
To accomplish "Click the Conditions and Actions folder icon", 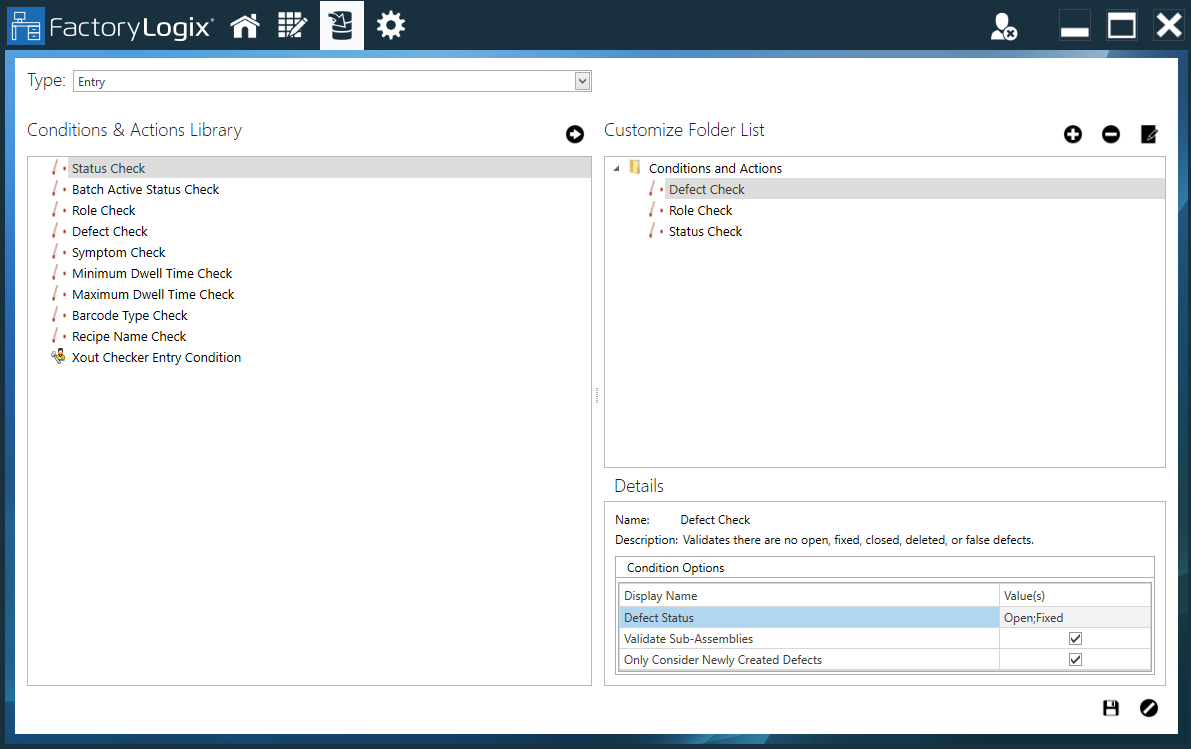I will [x=635, y=168].
